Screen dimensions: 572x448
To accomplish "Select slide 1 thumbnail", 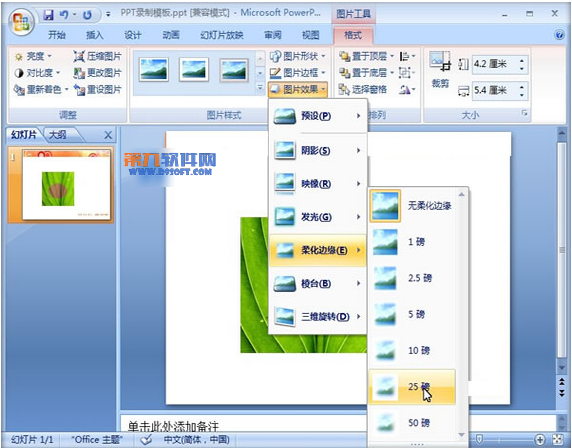I will pos(66,185).
